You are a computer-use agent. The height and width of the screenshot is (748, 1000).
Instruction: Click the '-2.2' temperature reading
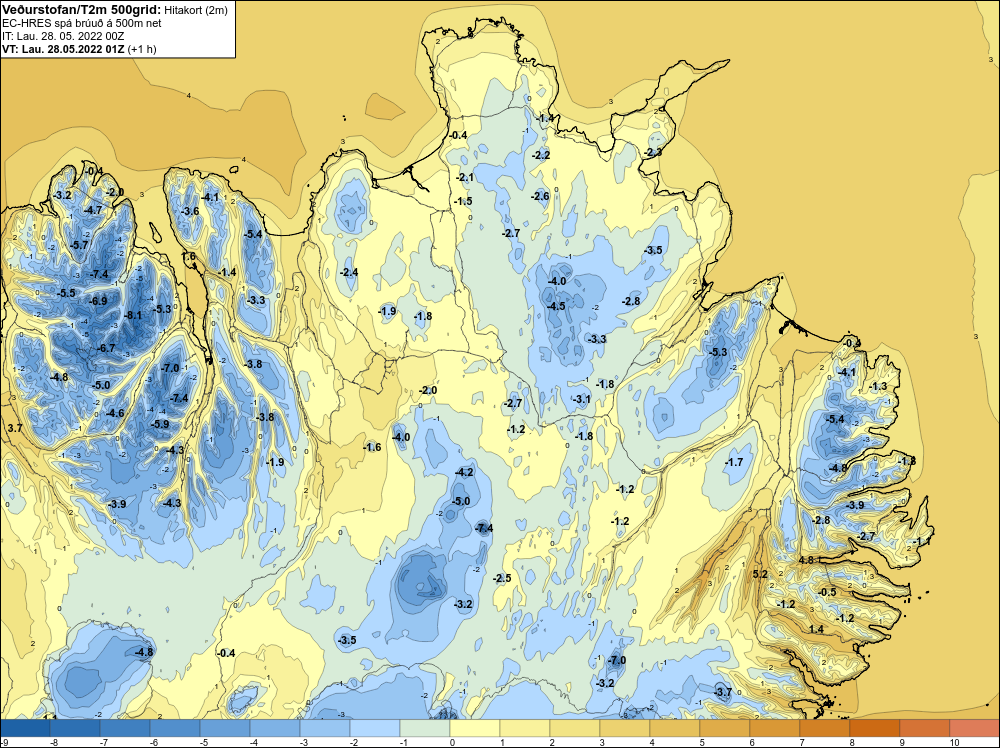(x=541, y=155)
